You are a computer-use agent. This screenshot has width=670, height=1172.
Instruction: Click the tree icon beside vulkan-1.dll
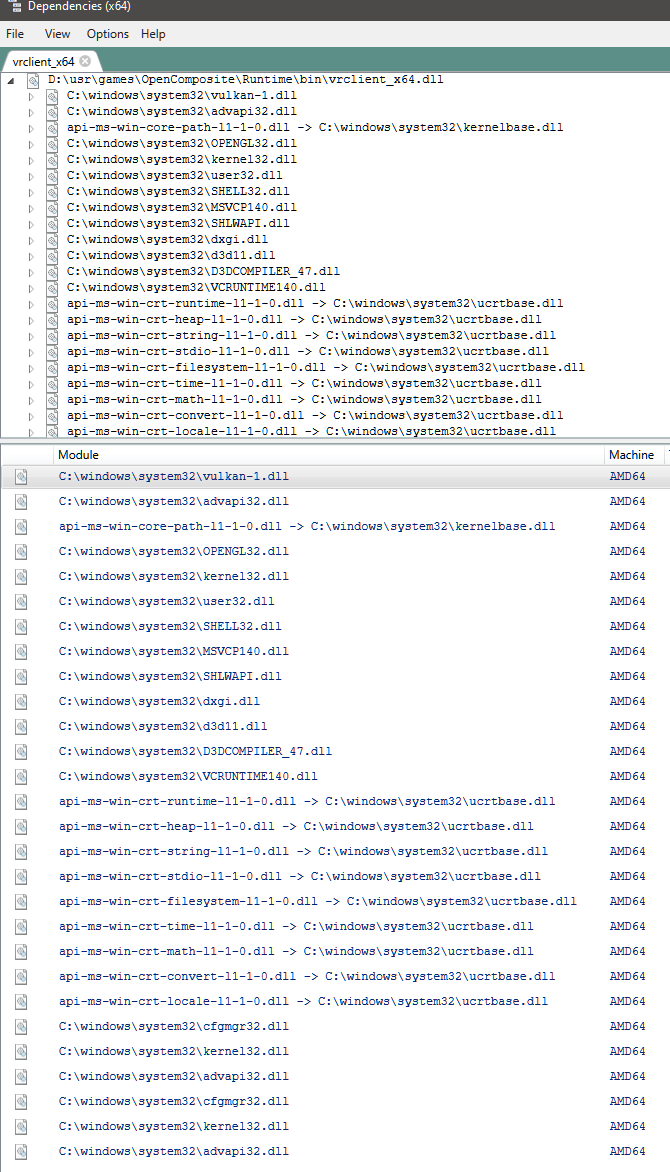tap(52, 96)
